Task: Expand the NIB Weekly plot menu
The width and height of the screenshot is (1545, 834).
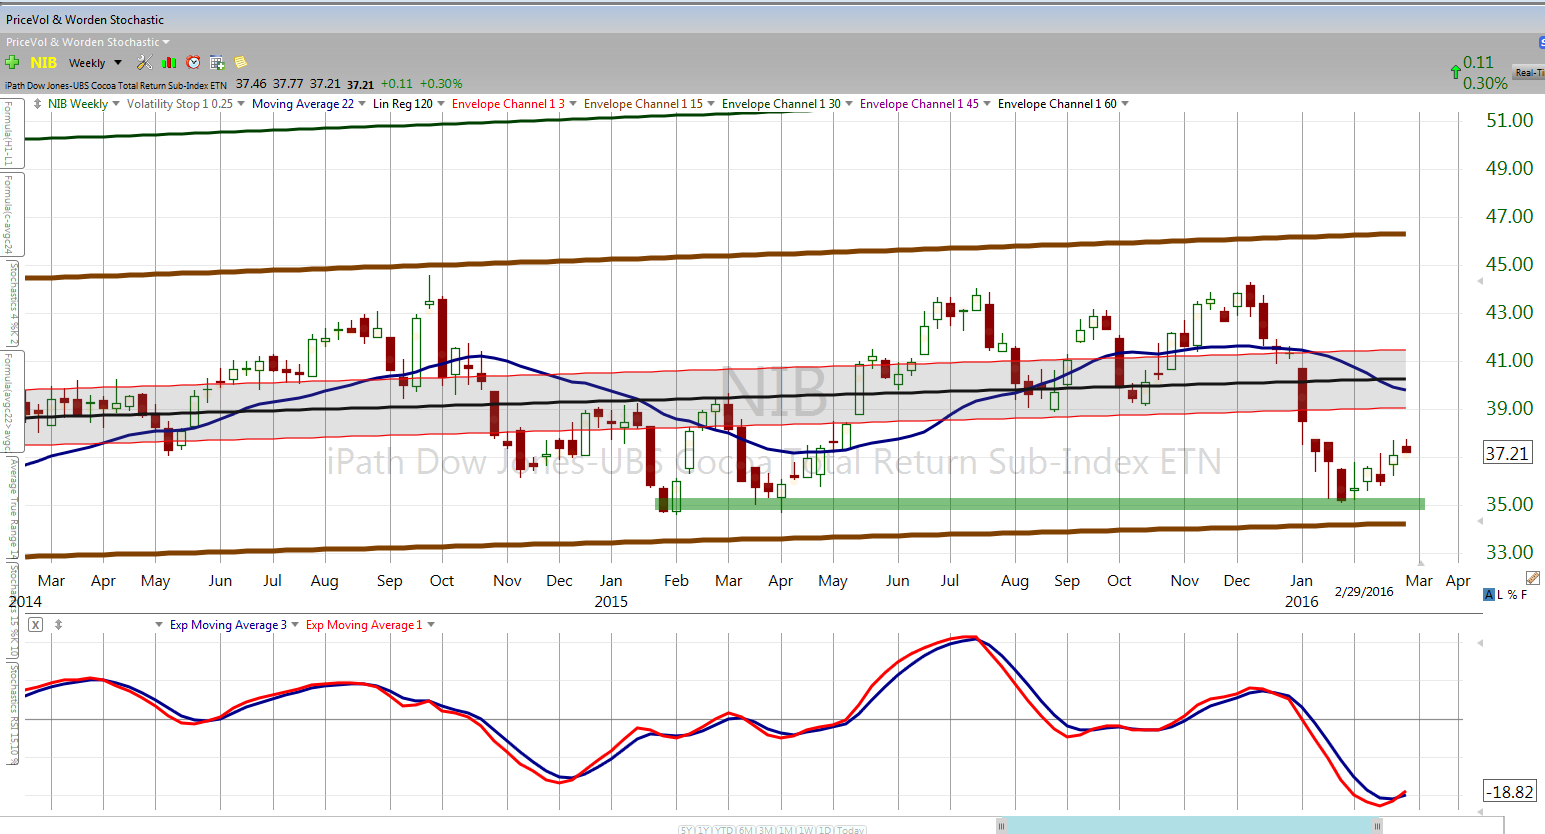Action: tap(116, 104)
